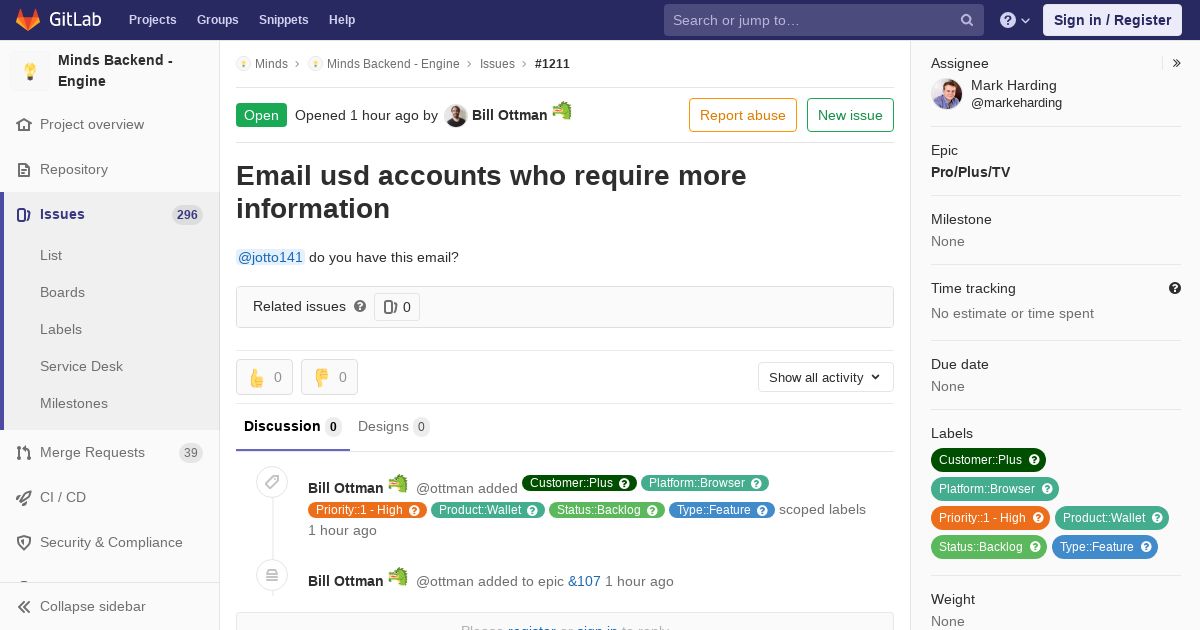The image size is (1200, 630).
Task: Click help icon on sidebar Product::Wallet label
Action: click(1158, 518)
